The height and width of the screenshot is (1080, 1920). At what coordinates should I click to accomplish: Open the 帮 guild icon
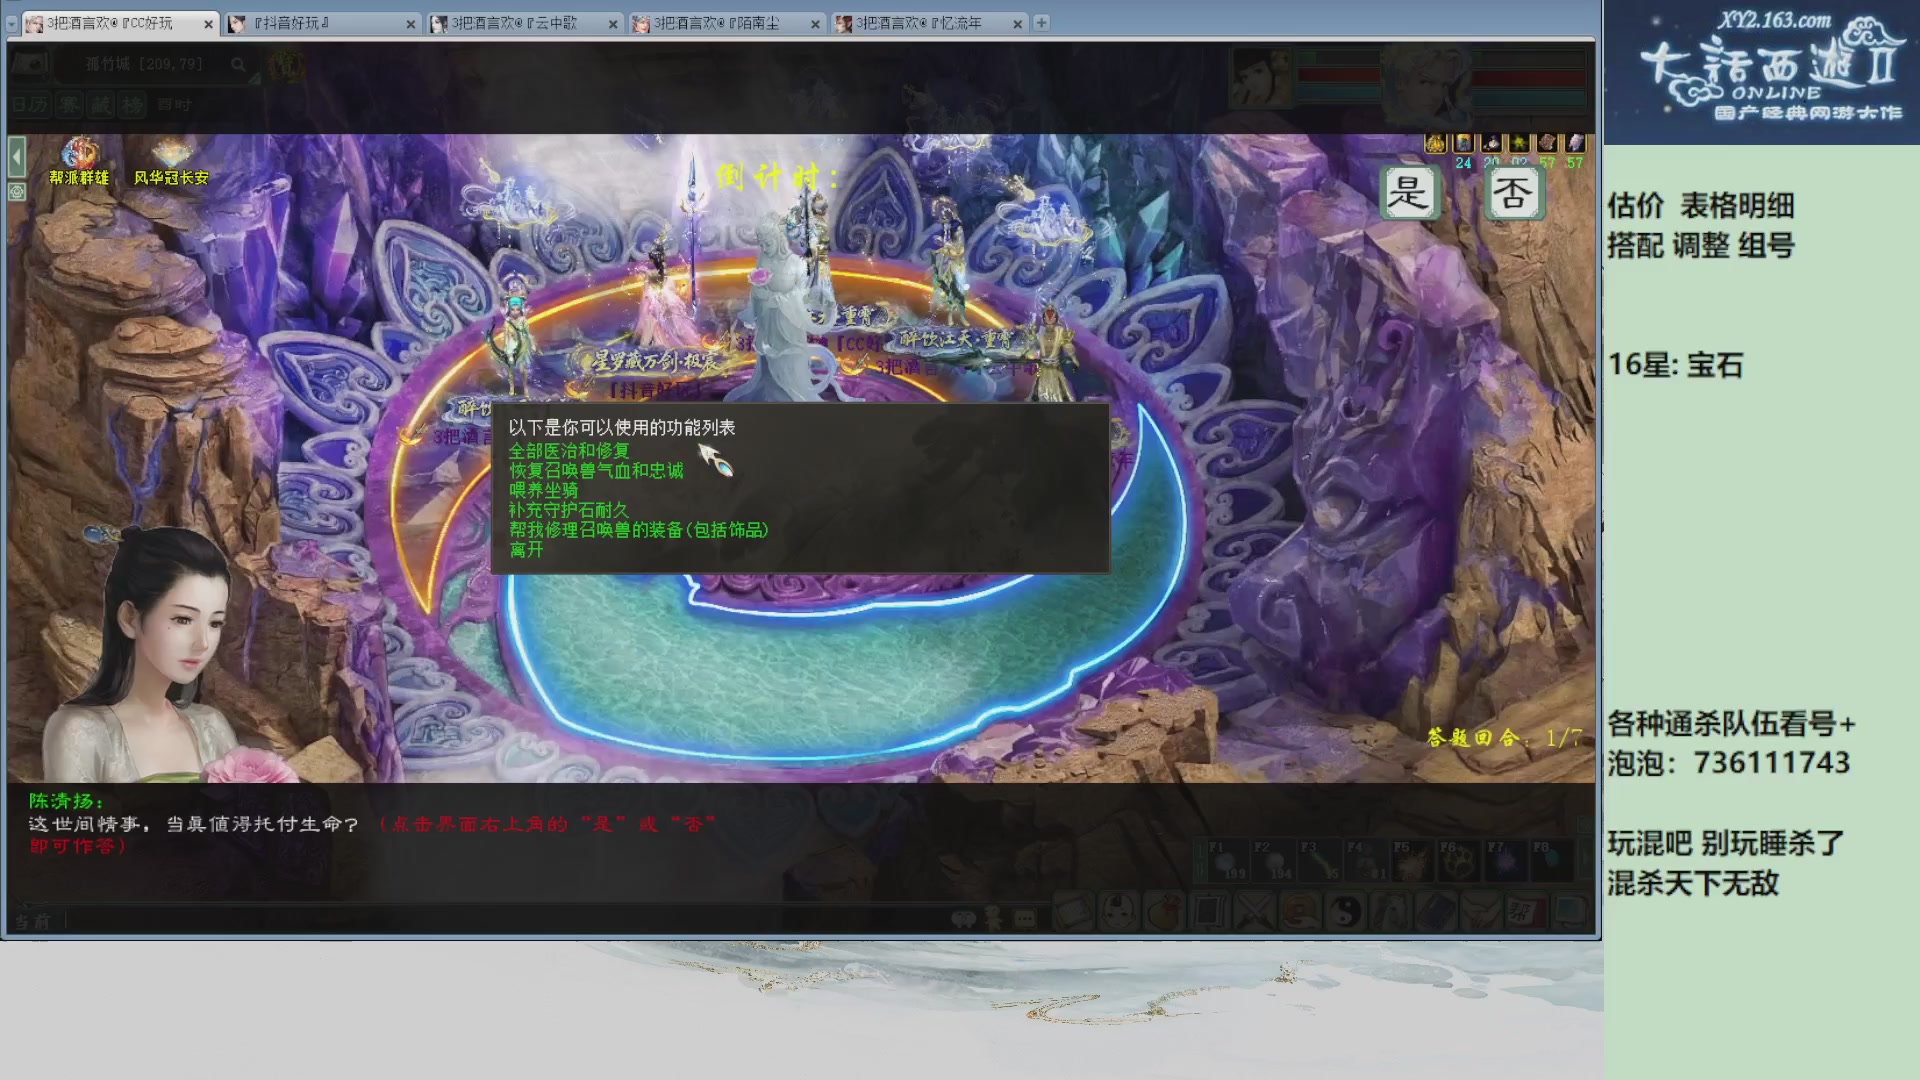1525,912
